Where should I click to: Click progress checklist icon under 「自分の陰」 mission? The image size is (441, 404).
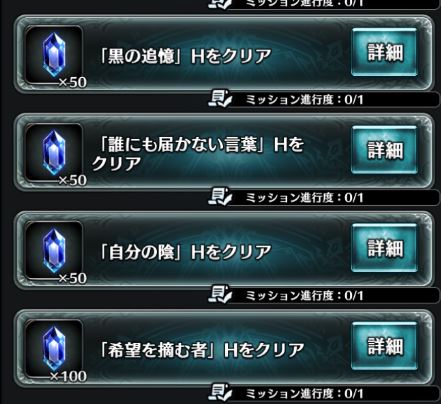tap(219, 295)
